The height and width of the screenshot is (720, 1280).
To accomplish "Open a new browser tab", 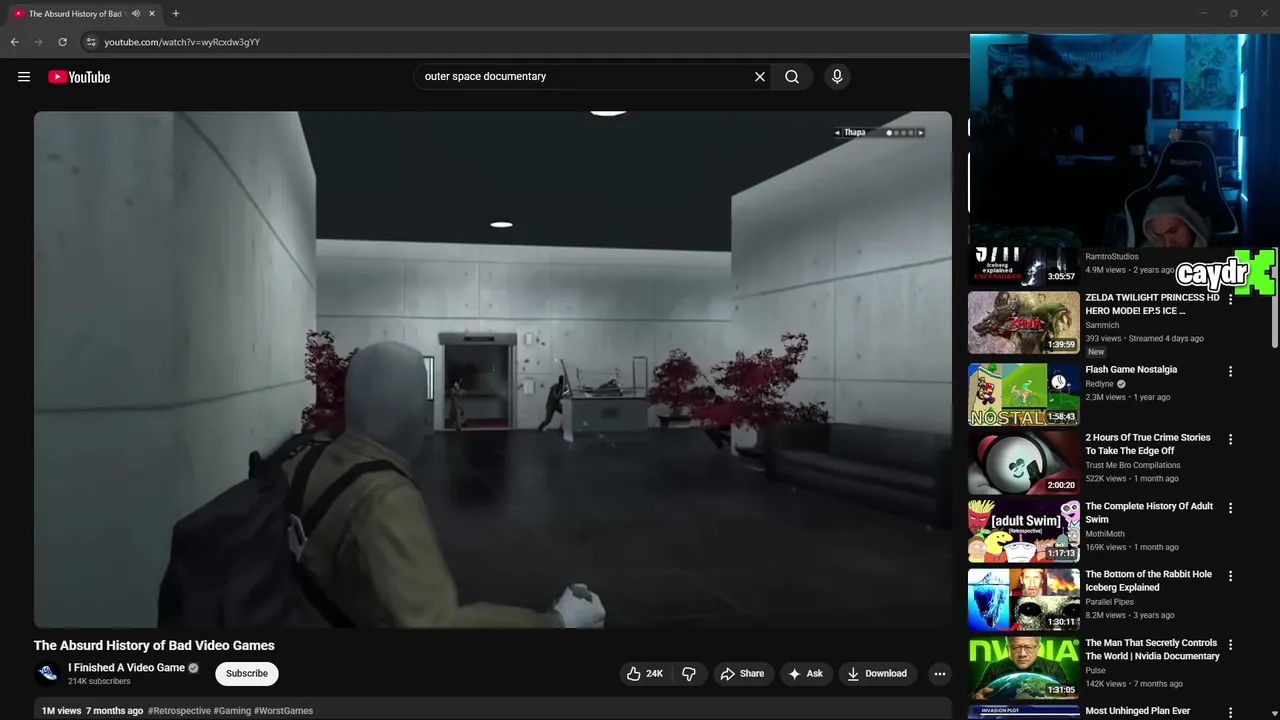I will (x=176, y=14).
